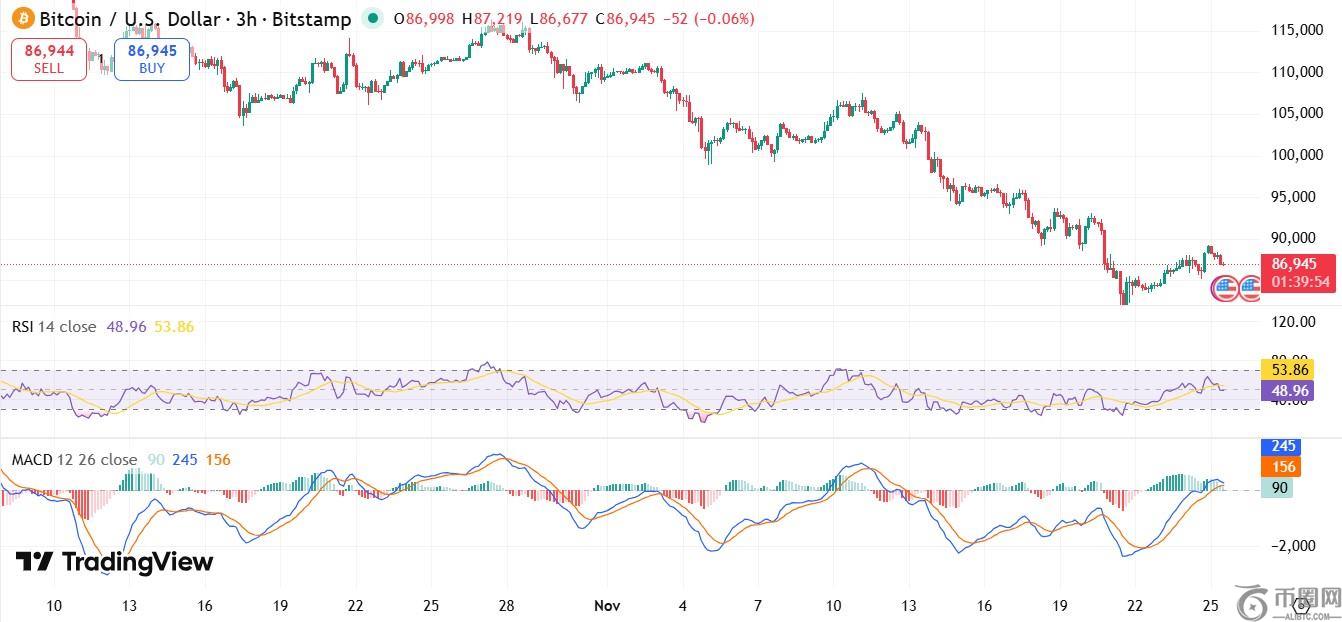Click the first US flag event icon
Screen dimensions: 1342x622
1224,289
